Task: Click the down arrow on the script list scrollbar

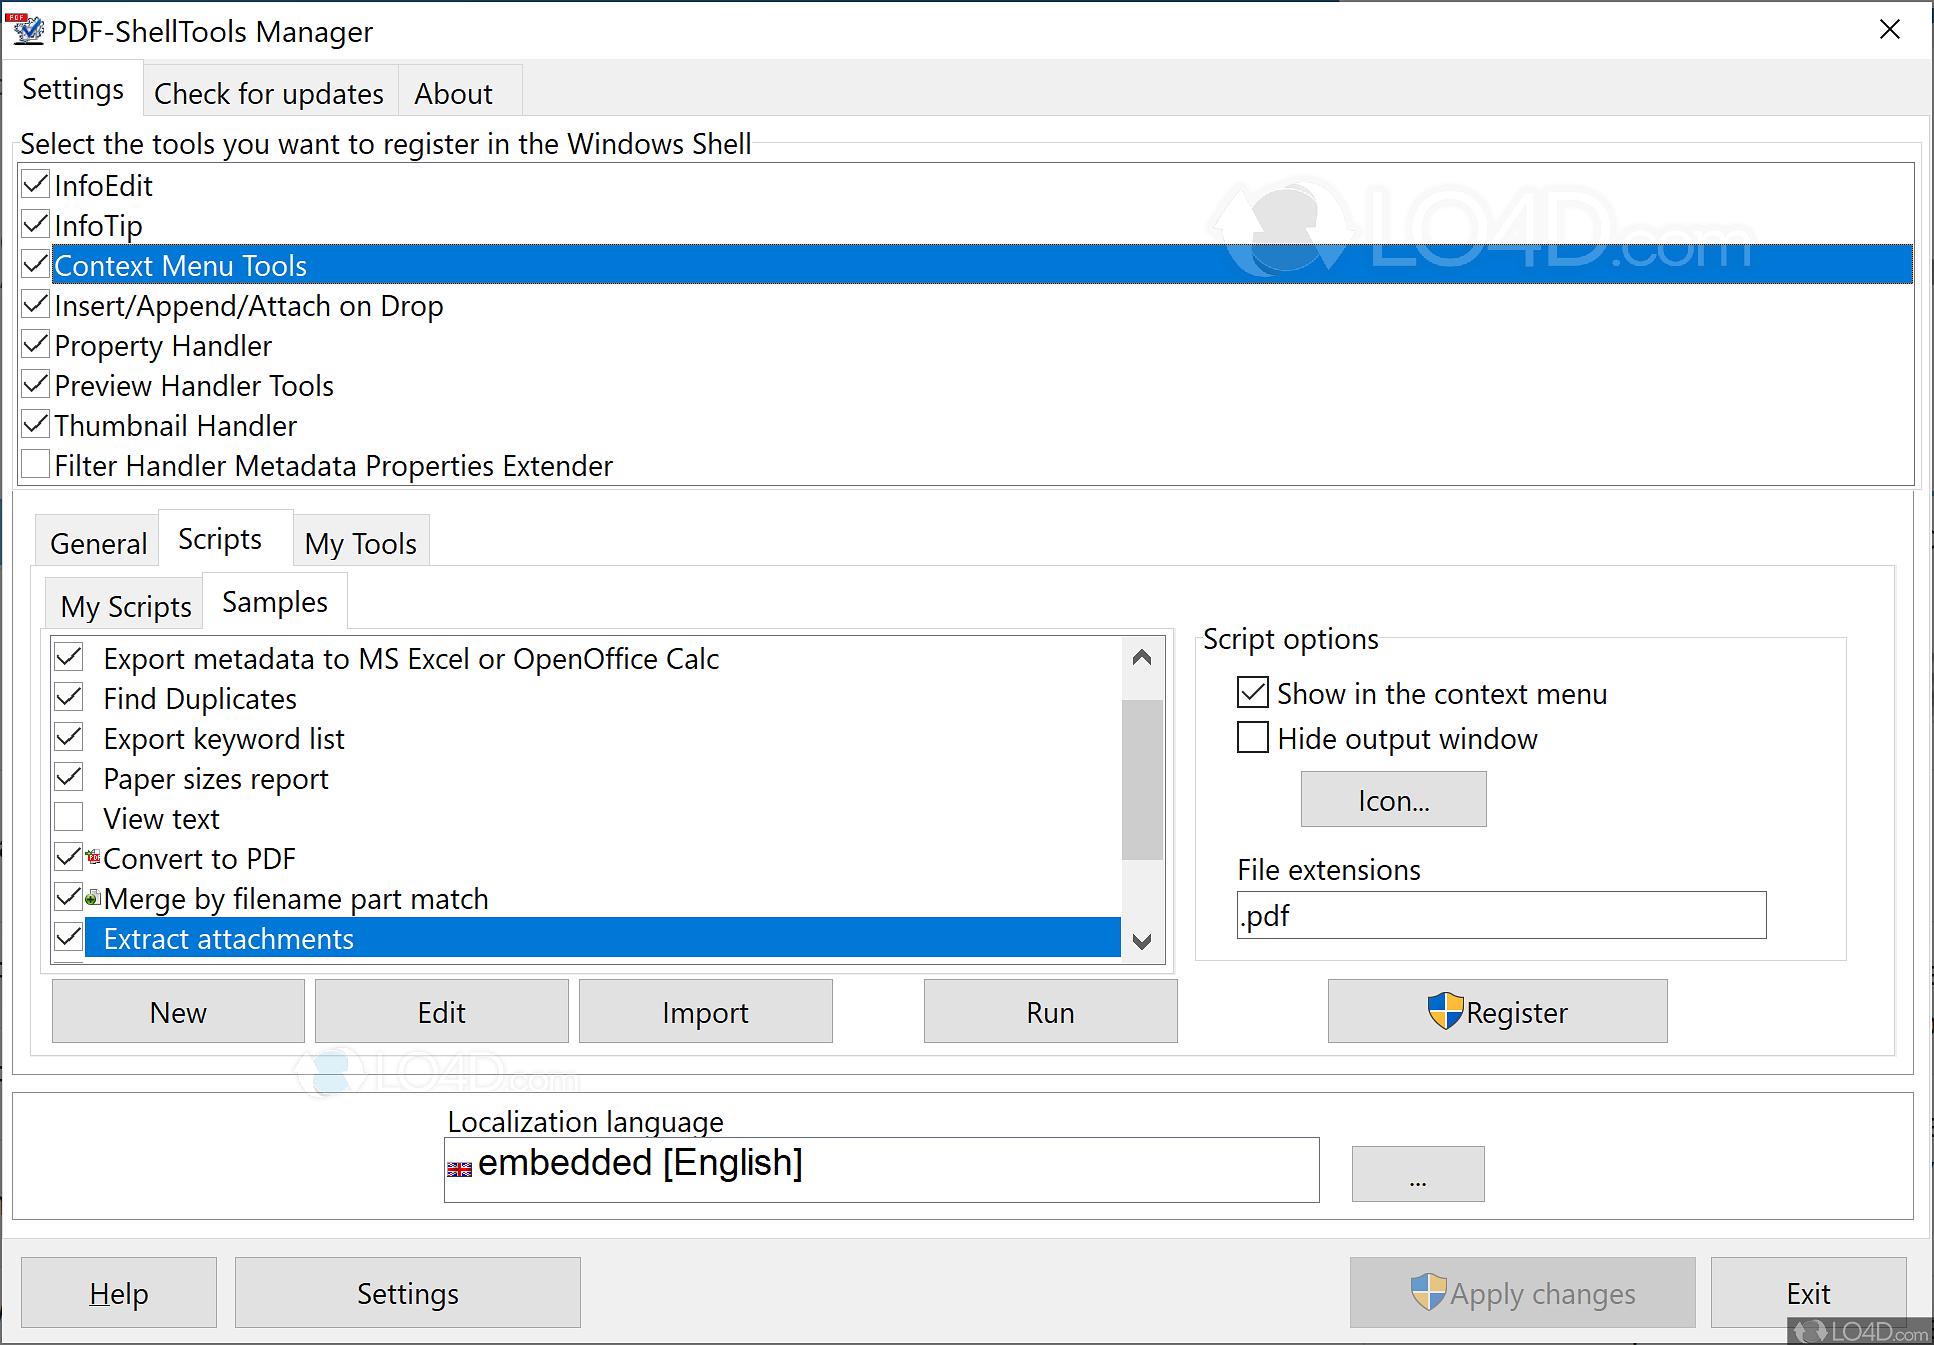Action: [1141, 941]
